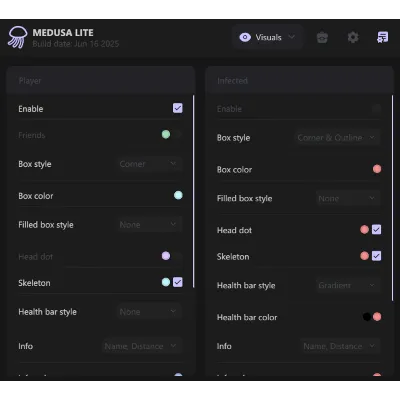Open the configs list icon in header

click(382, 37)
